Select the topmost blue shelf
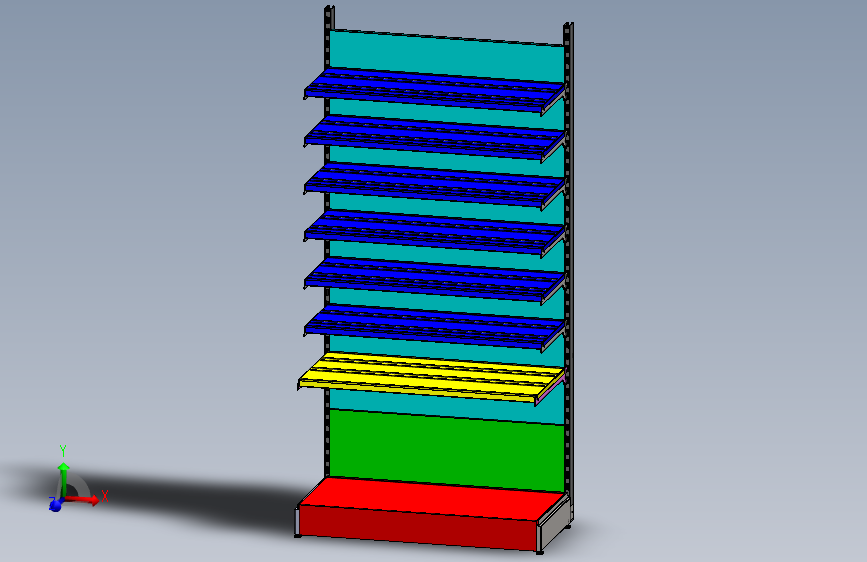The height and width of the screenshot is (562, 867). (435, 90)
